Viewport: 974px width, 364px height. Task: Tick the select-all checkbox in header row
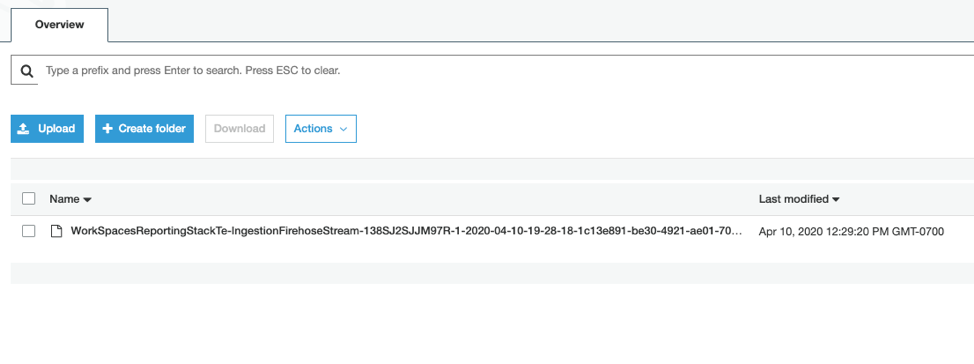tap(29, 199)
